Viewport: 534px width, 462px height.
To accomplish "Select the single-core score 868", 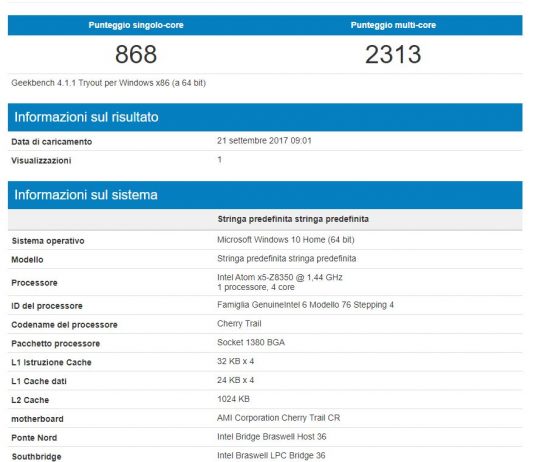I will click(136, 54).
